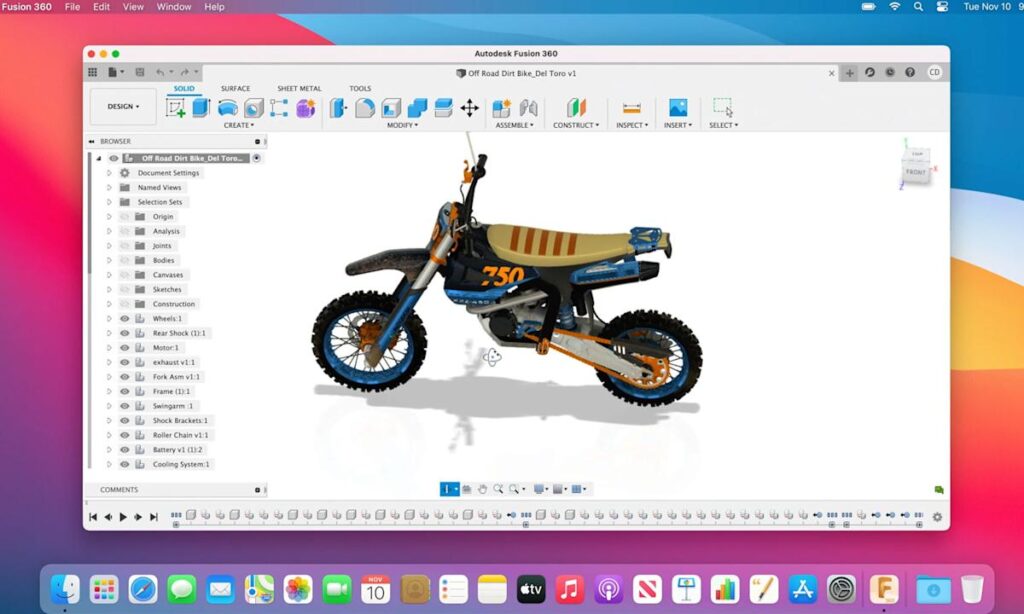Viewport: 1024px width, 614px height.
Task: Expand the Origin folder in the browser
Action: 110,216
